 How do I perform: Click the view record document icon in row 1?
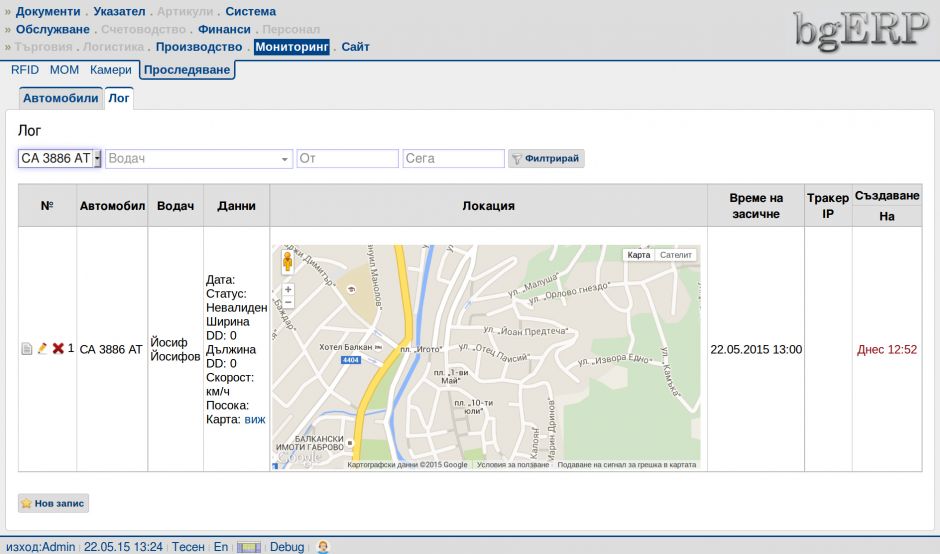(27, 349)
